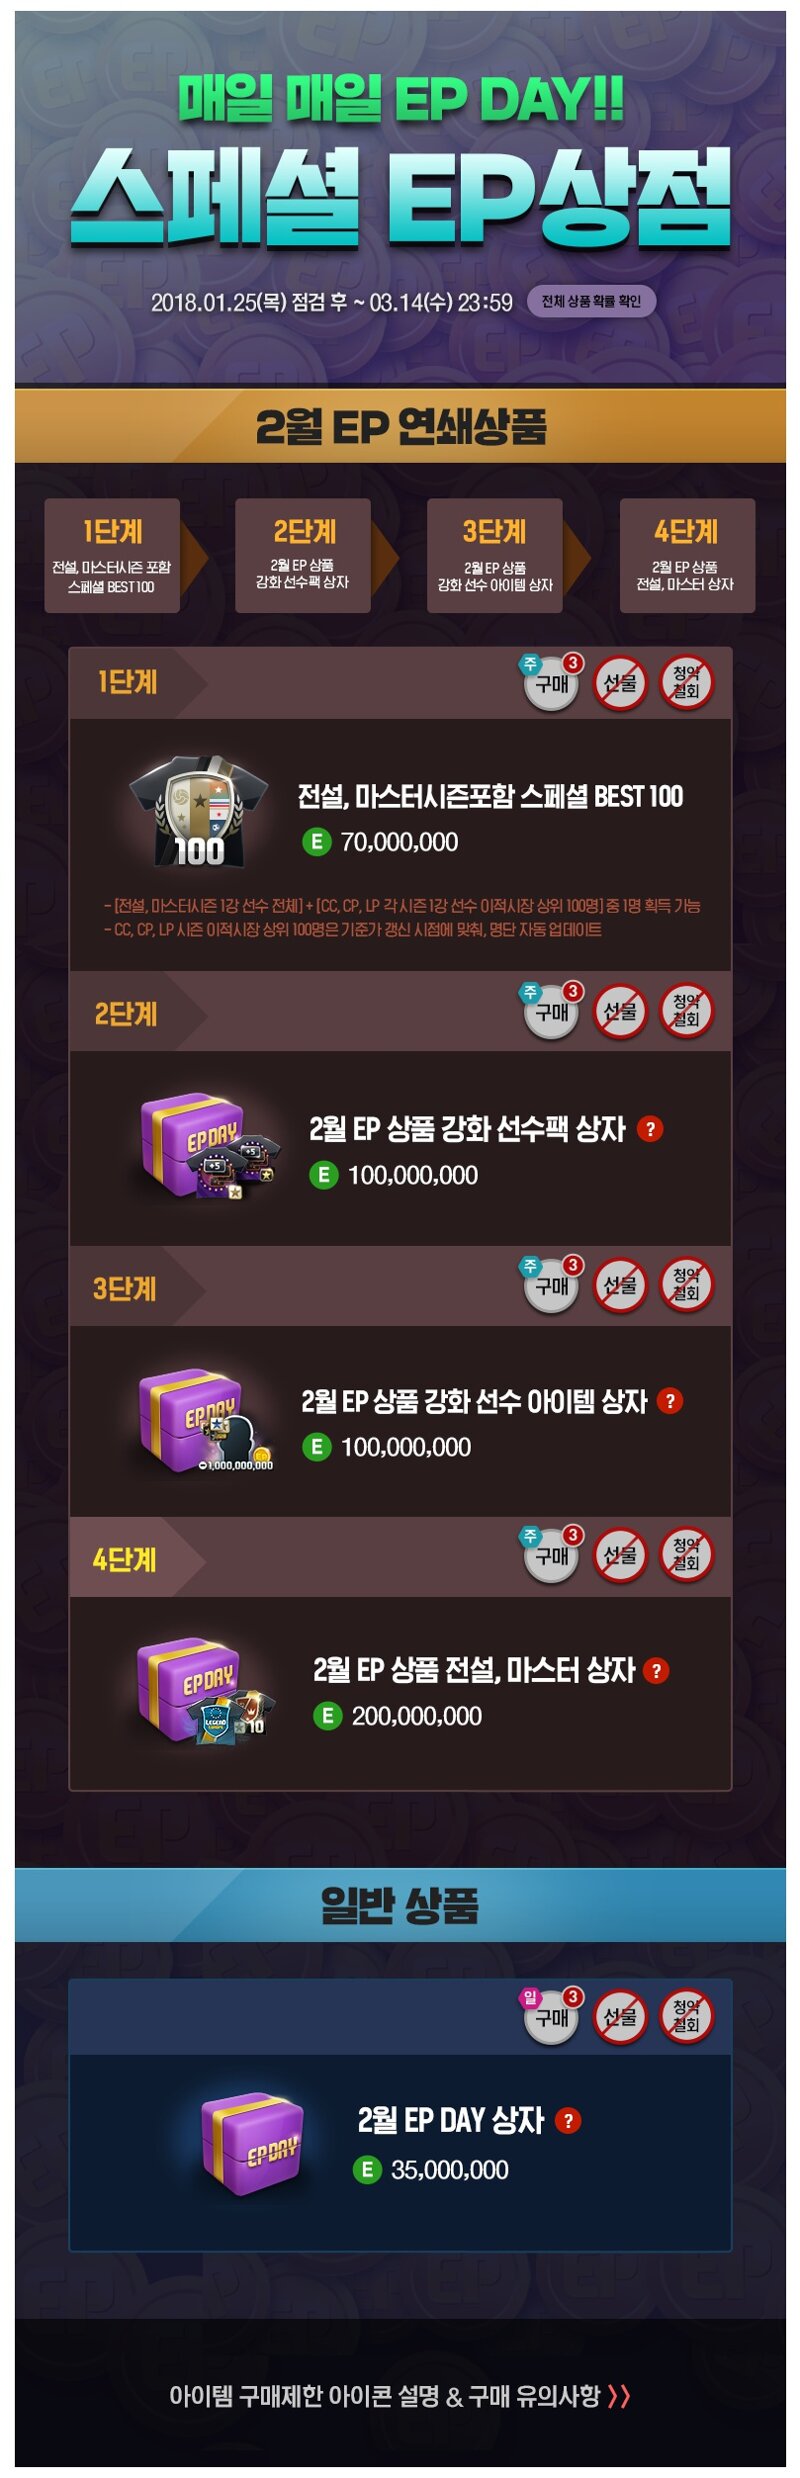Open help icon beside 강화 선수 아이템 상자
The height and width of the screenshot is (2478, 800).
[x=670, y=1401]
